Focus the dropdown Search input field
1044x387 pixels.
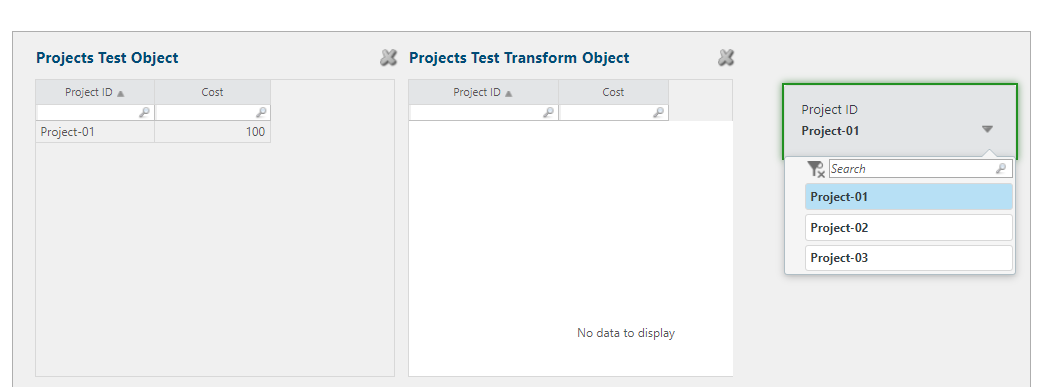pos(921,169)
